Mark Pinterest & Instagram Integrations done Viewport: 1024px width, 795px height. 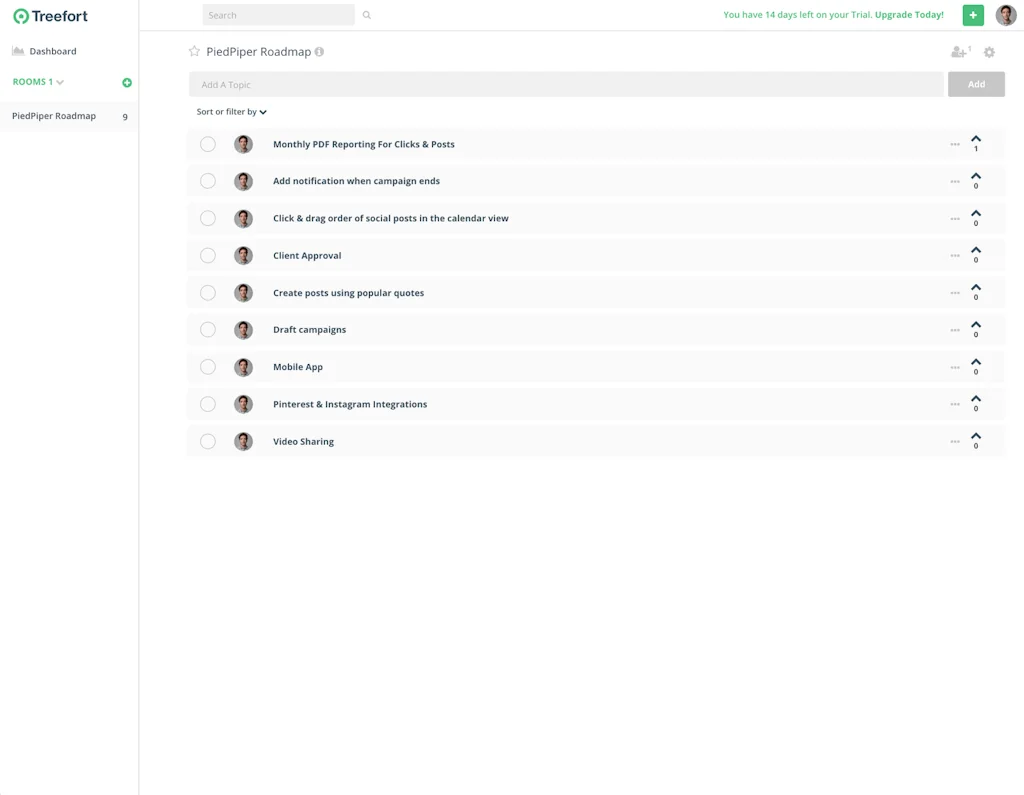(208, 404)
